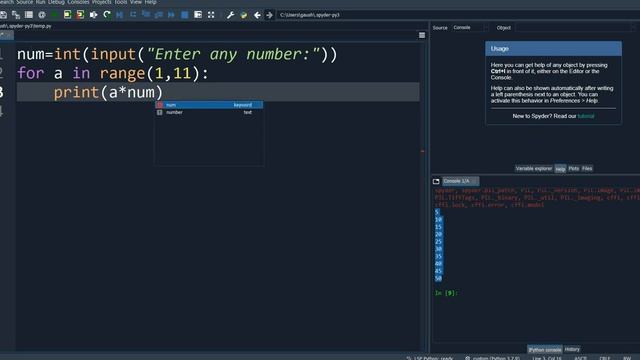Choose 'number' autocomplete suggestion
Viewport: 640px width, 360px height.
click(x=209, y=112)
